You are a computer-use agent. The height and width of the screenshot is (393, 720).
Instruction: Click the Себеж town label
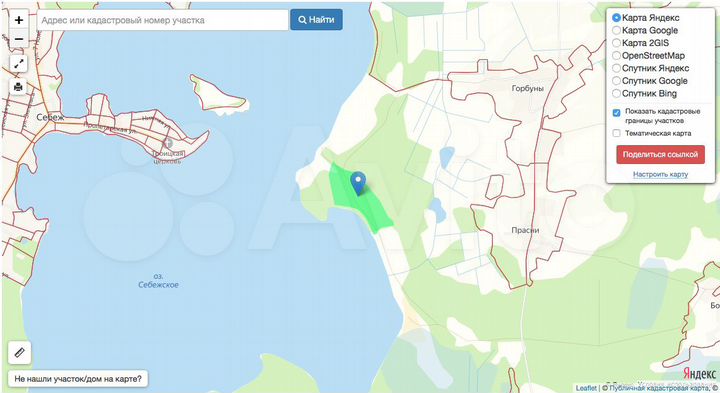click(50, 118)
